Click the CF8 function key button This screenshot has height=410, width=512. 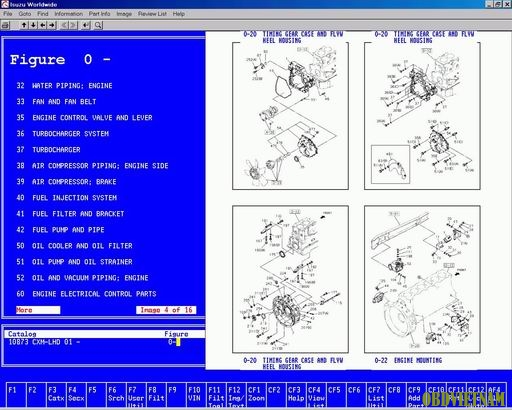[x=396, y=395]
